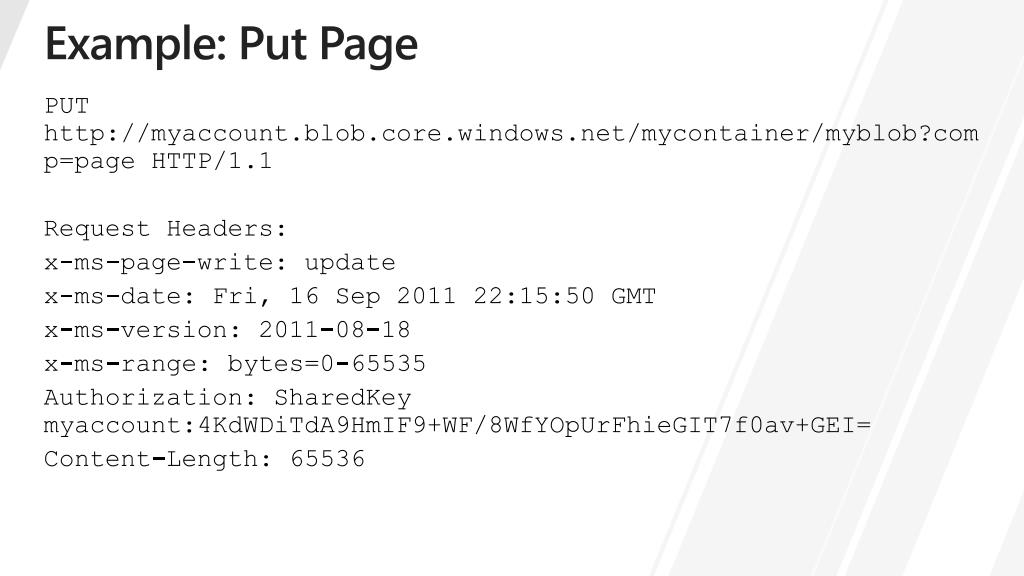Viewport: 1024px width, 576px height.
Task: Select the 'Request Headers:' label
Action: [x=165, y=229]
